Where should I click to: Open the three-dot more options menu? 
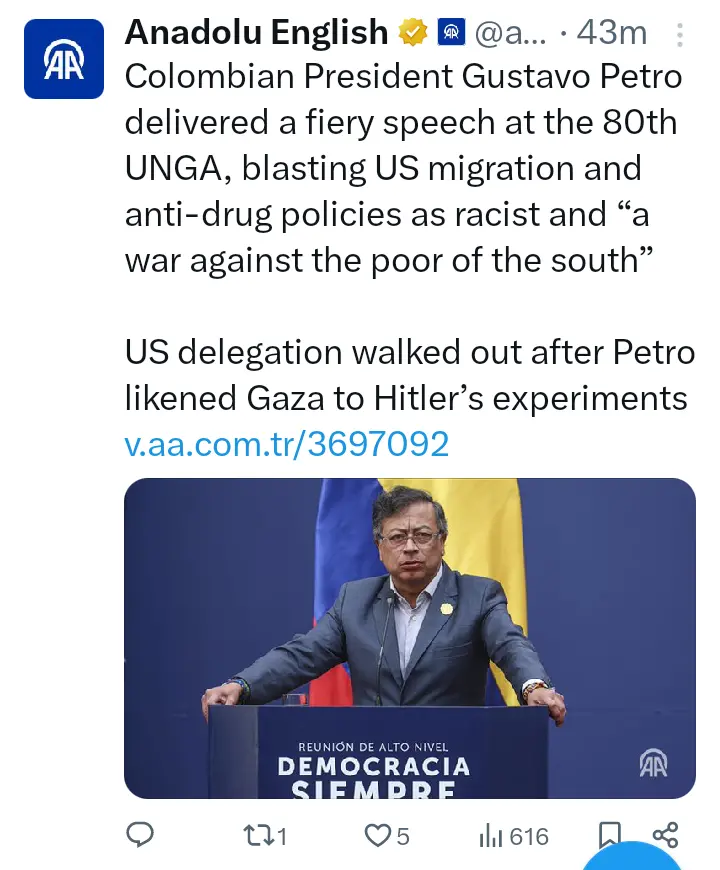pos(681,36)
